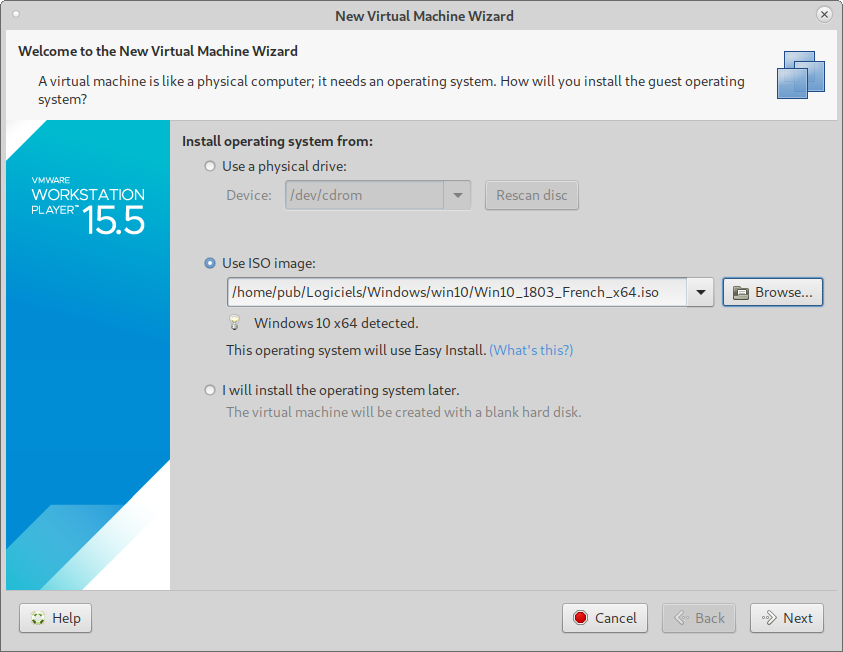The width and height of the screenshot is (843, 652).
Task: Click the folder icon on the Browse button
Action: coord(741,293)
